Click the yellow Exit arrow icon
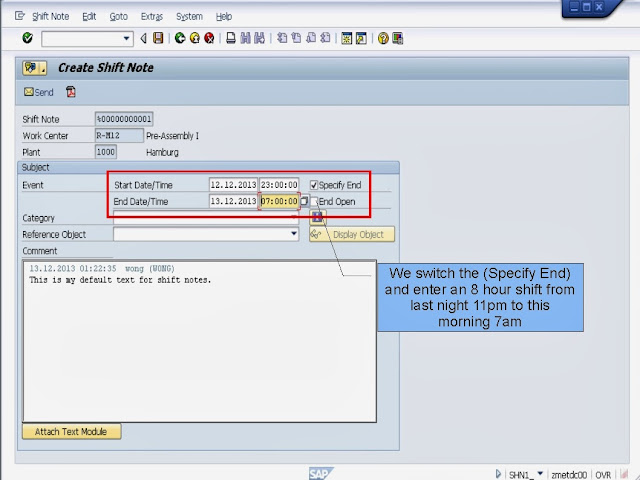This screenshot has height=480, width=640. coord(195,38)
